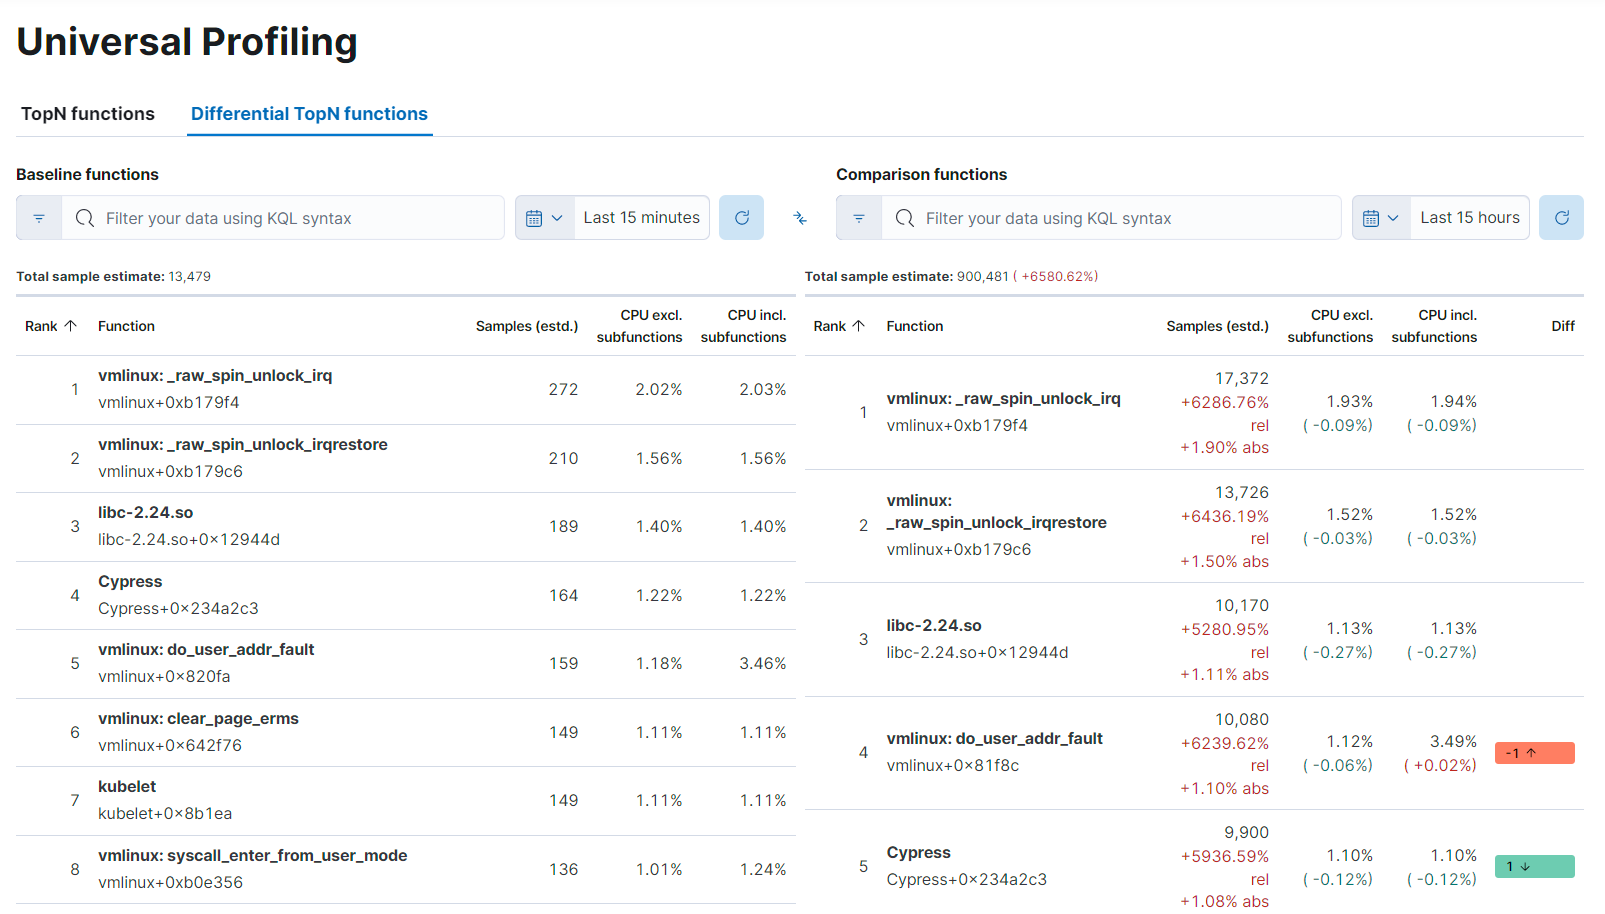Click the search magnifier in baseline filter bar

(x=85, y=217)
